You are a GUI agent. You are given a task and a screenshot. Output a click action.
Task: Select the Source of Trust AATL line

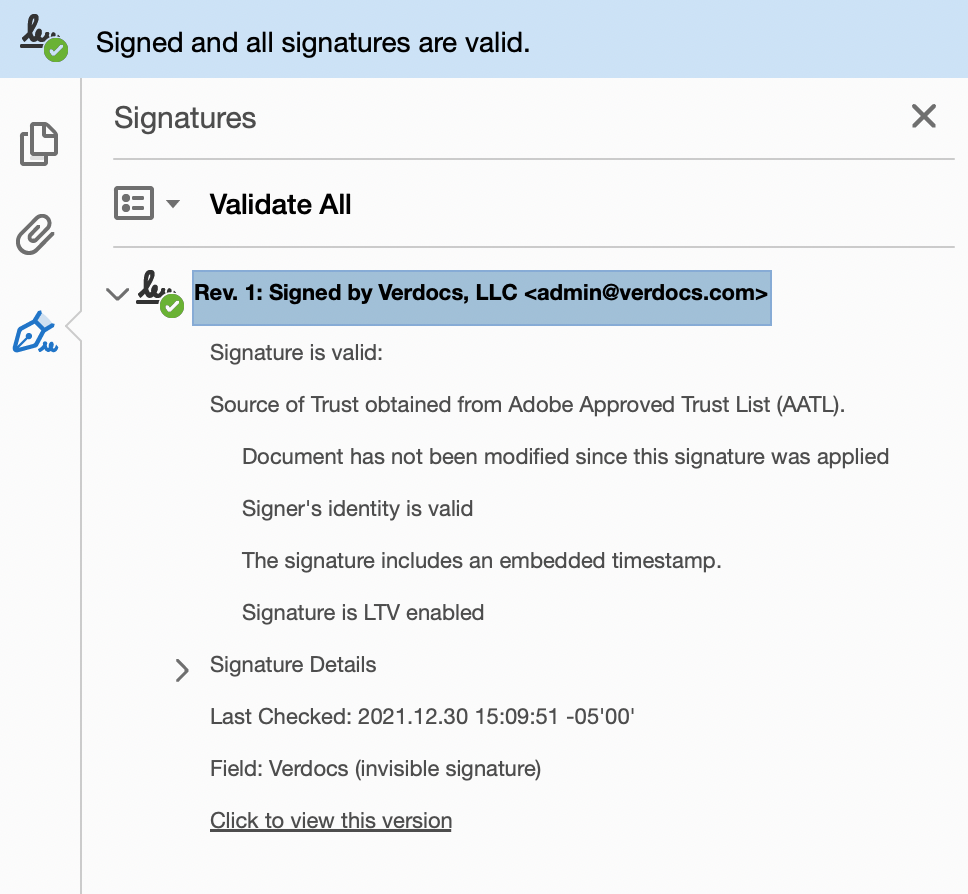(528, 405)
